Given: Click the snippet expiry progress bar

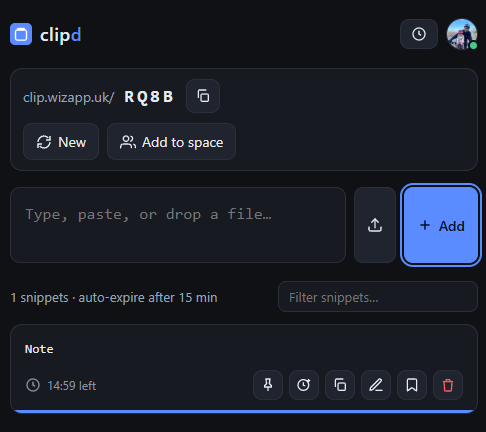Looking at the screenshot, I should point(244,411).
